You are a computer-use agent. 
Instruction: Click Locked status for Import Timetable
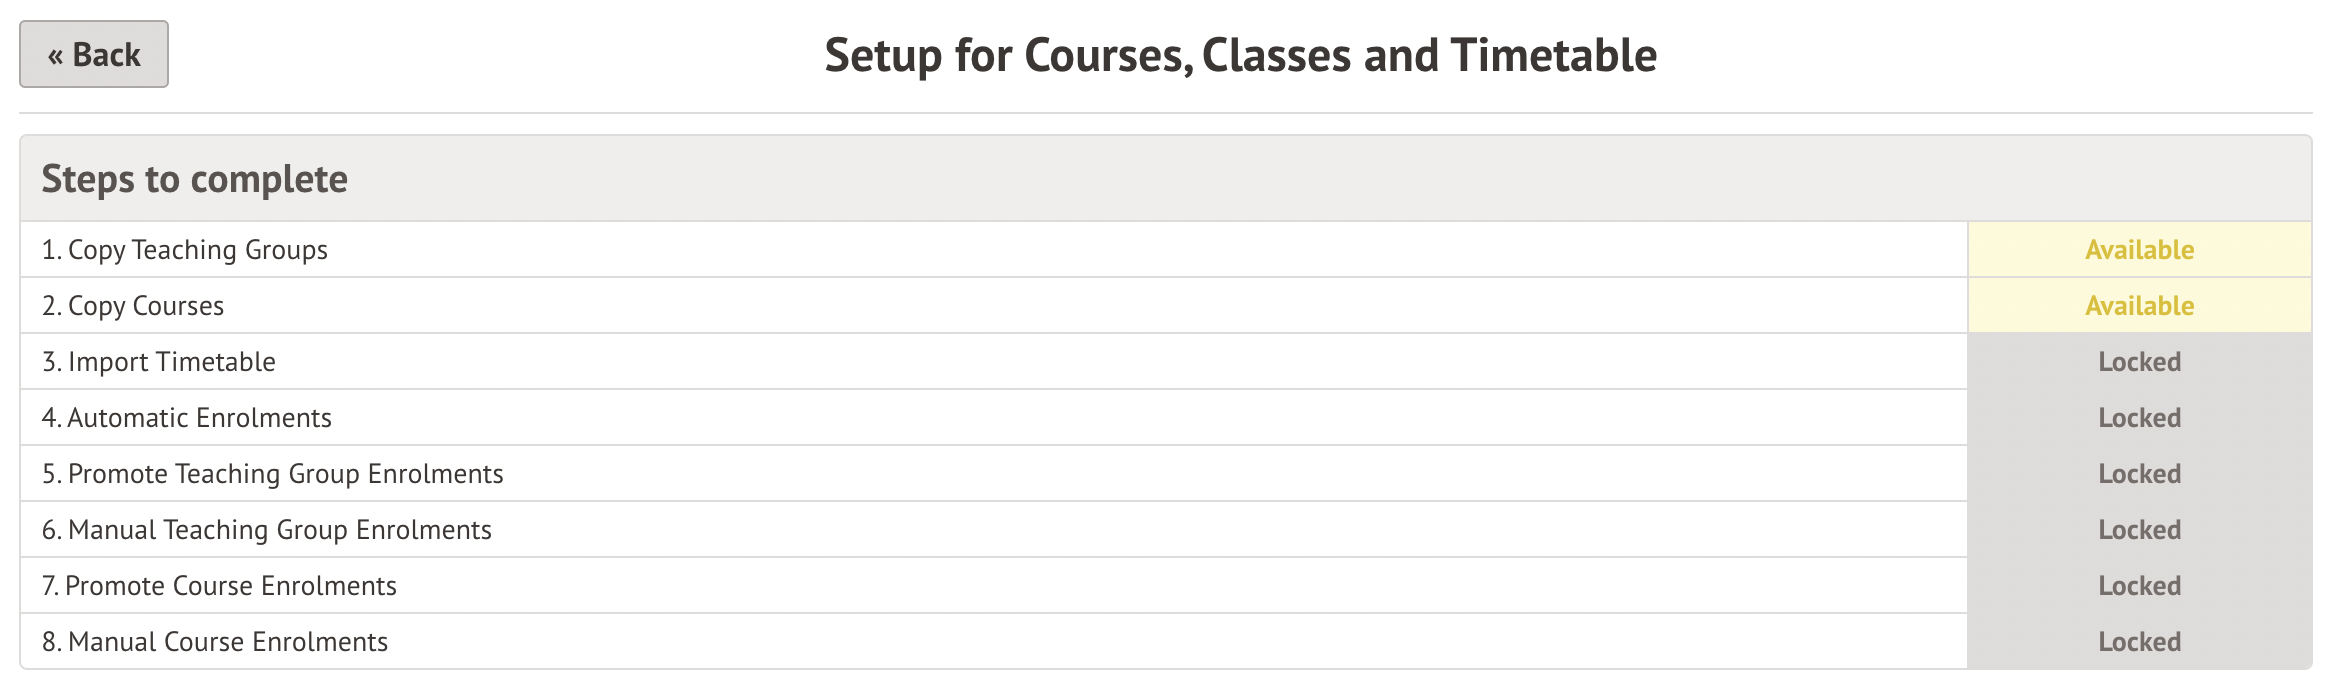click(2139, 362)
